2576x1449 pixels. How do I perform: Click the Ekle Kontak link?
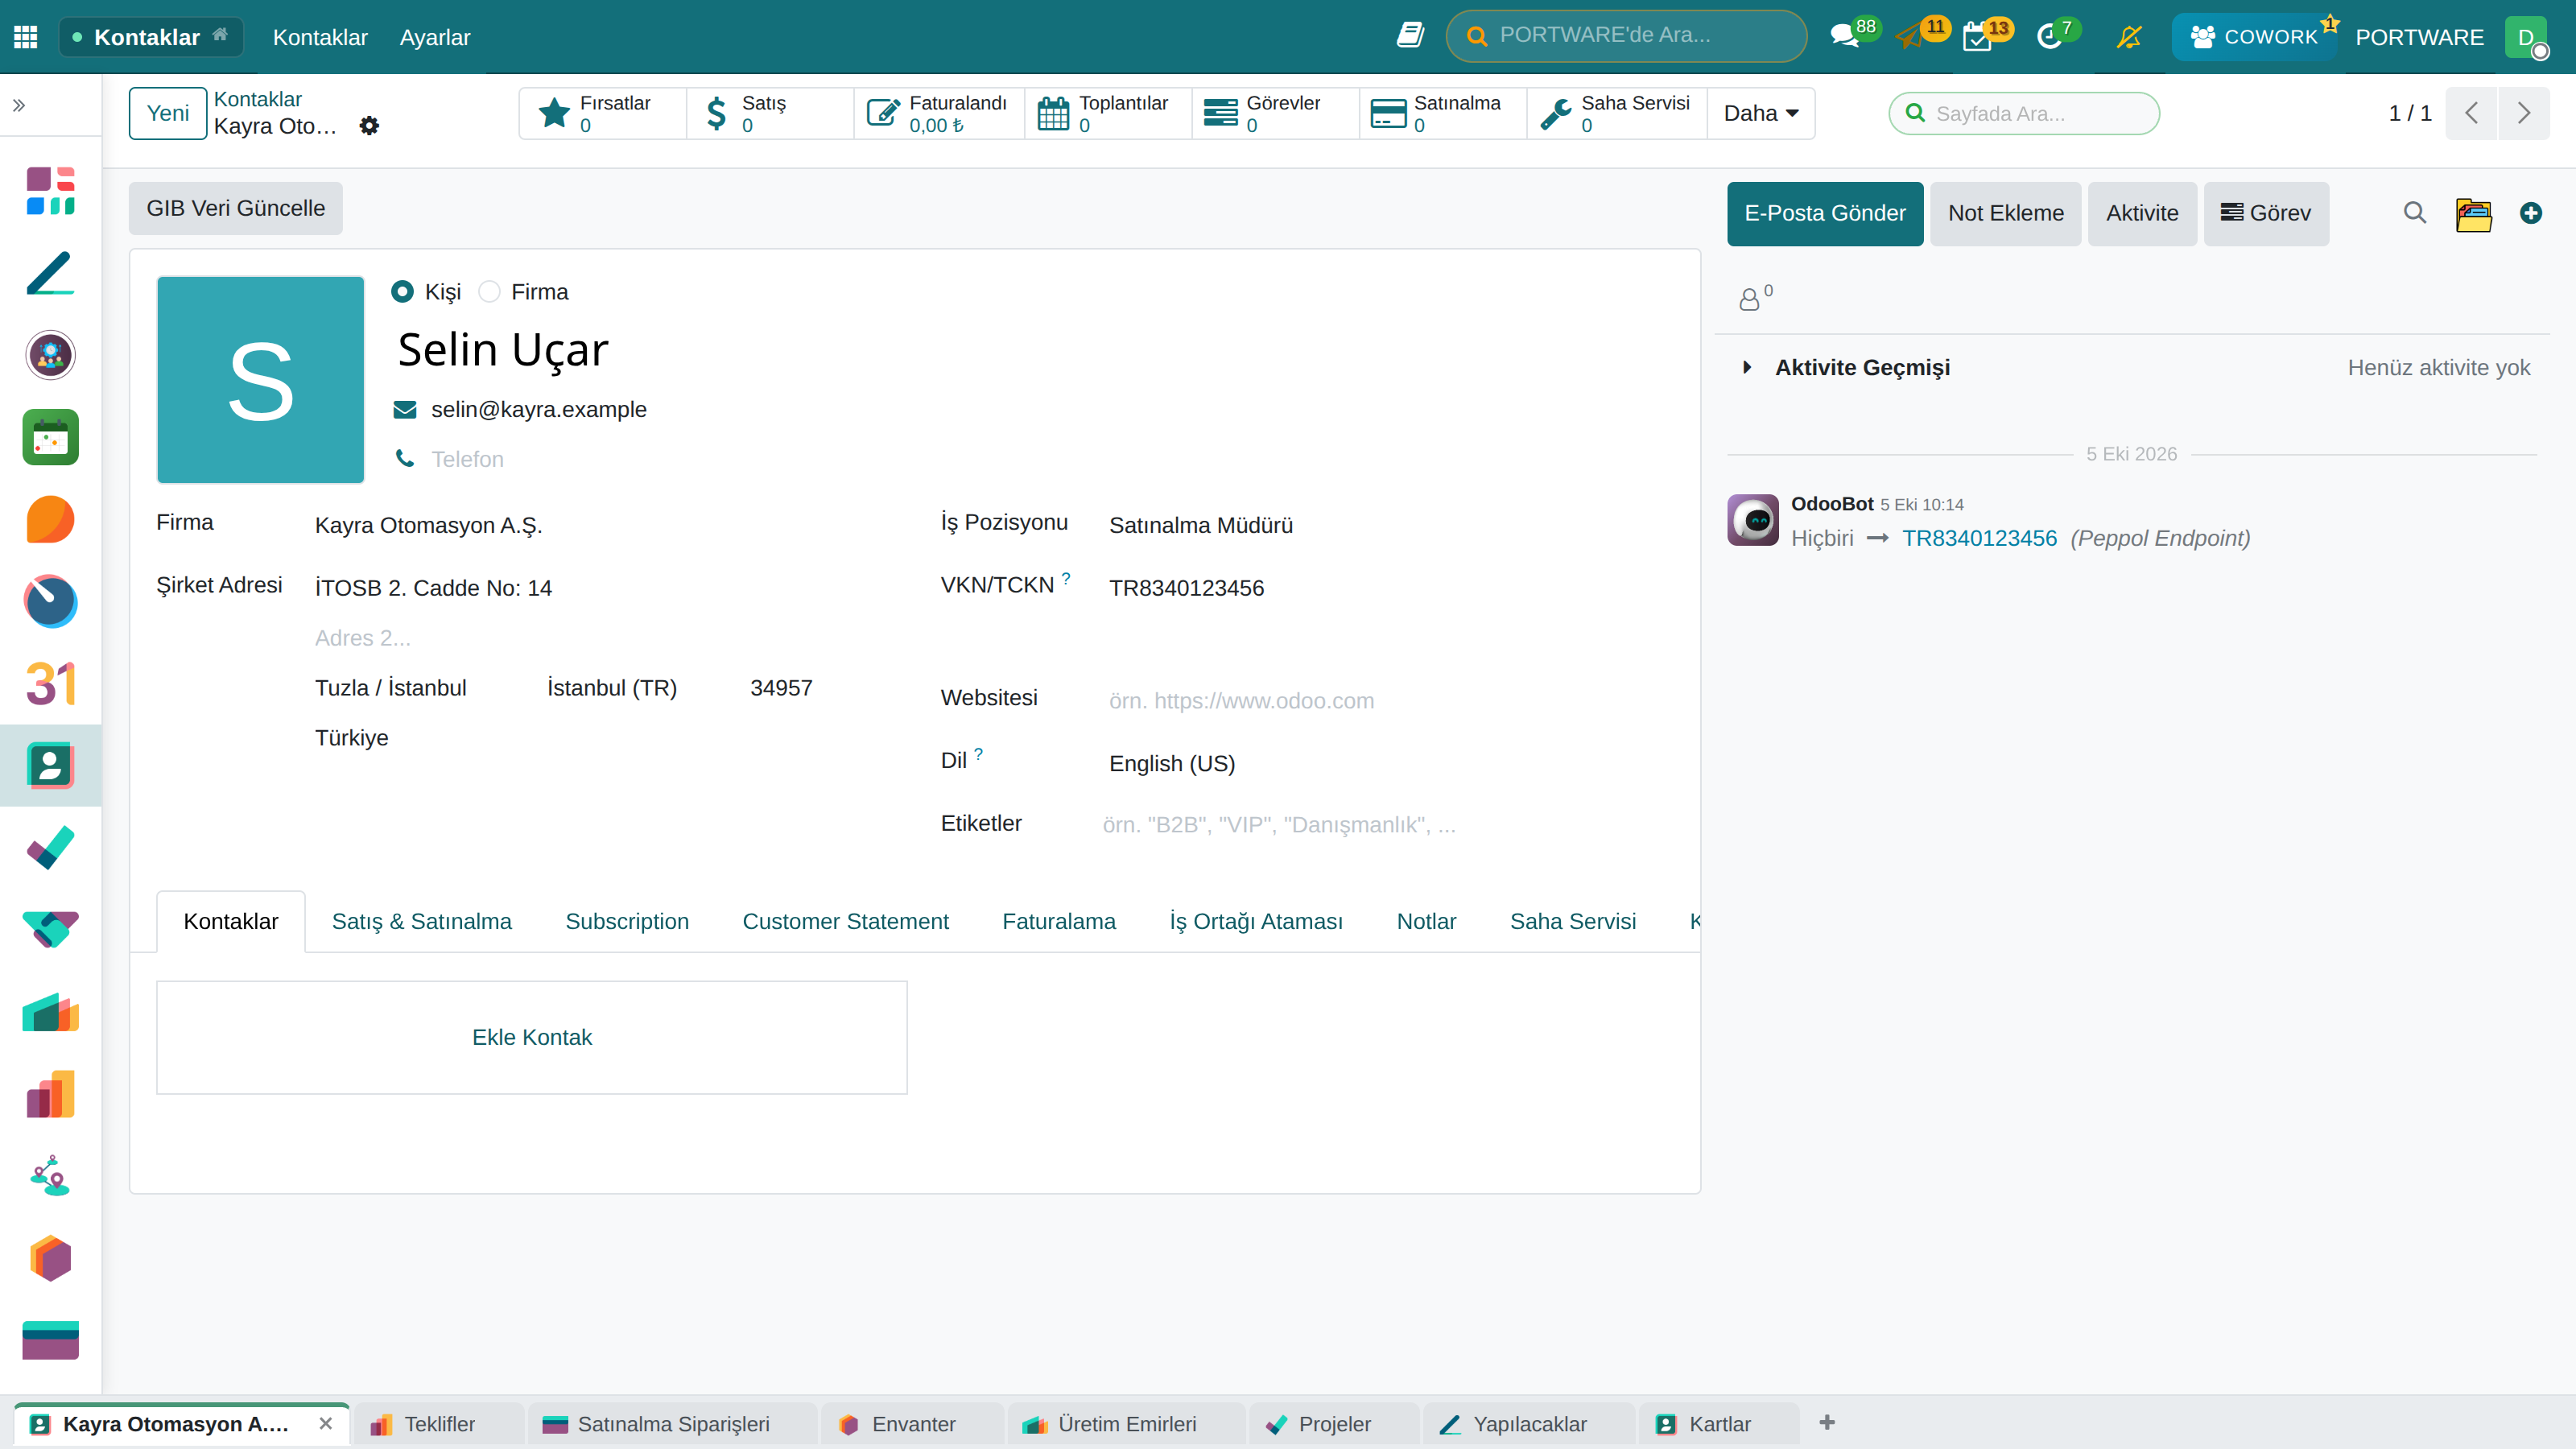point(532,1037)
